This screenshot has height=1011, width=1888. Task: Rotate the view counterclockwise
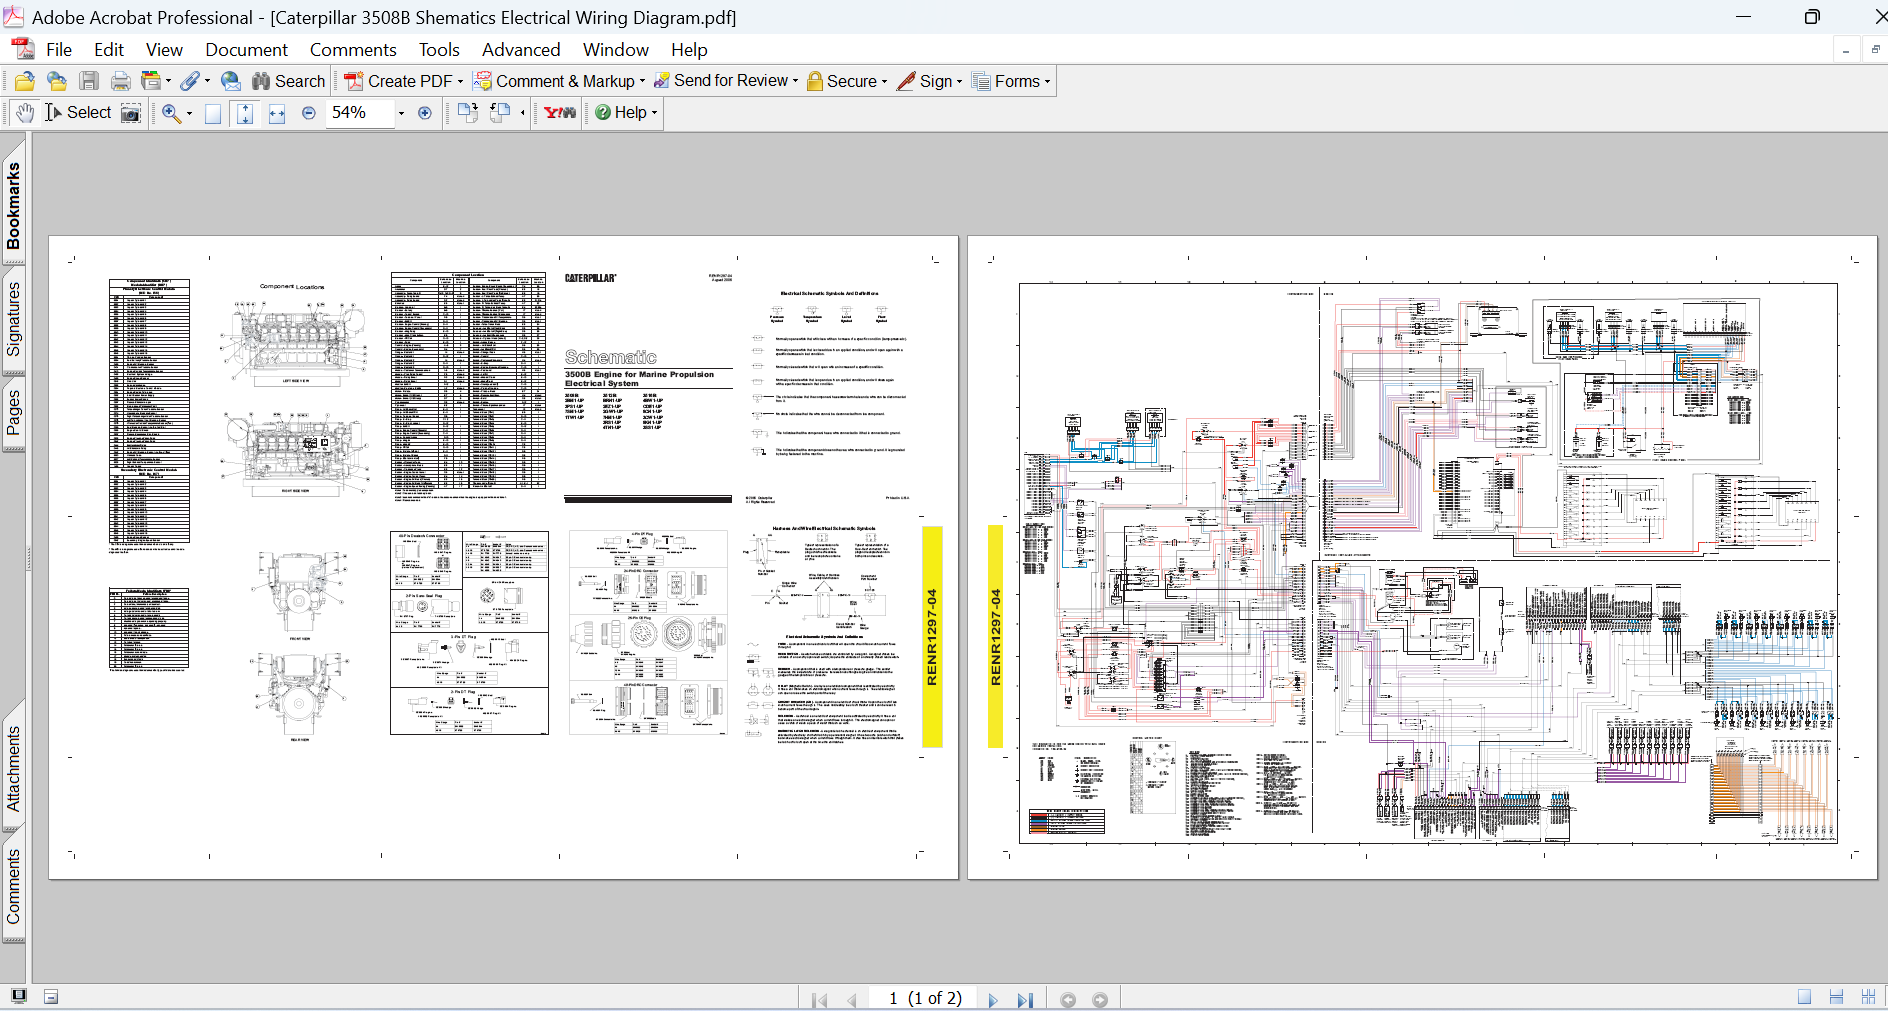[x=500, y=113]
